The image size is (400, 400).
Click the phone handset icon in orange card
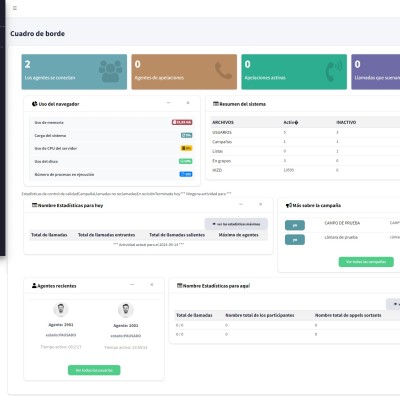coord(223,71)
